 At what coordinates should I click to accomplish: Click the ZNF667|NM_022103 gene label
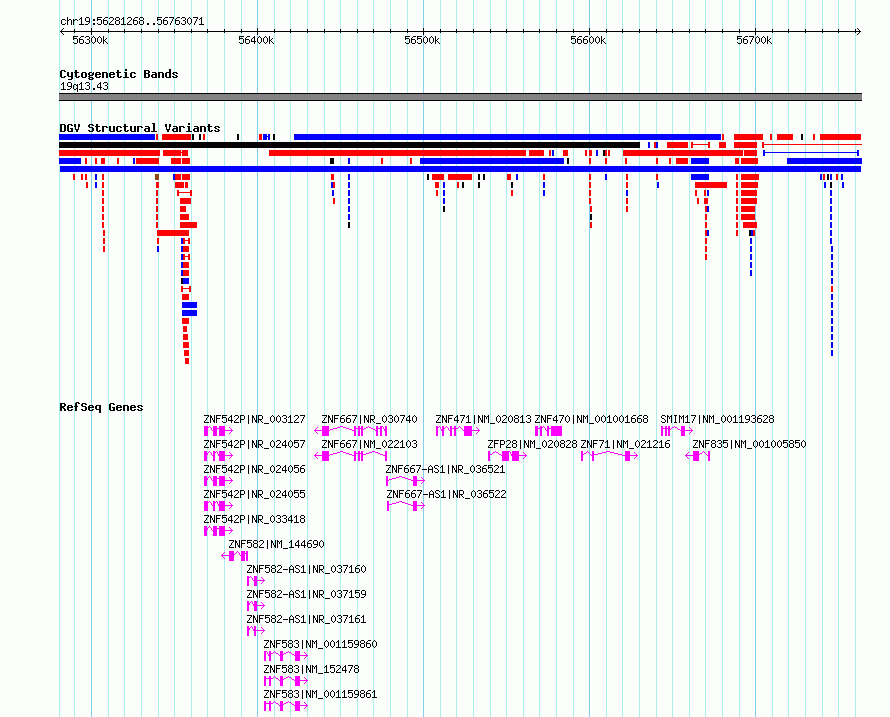(370, 445)
